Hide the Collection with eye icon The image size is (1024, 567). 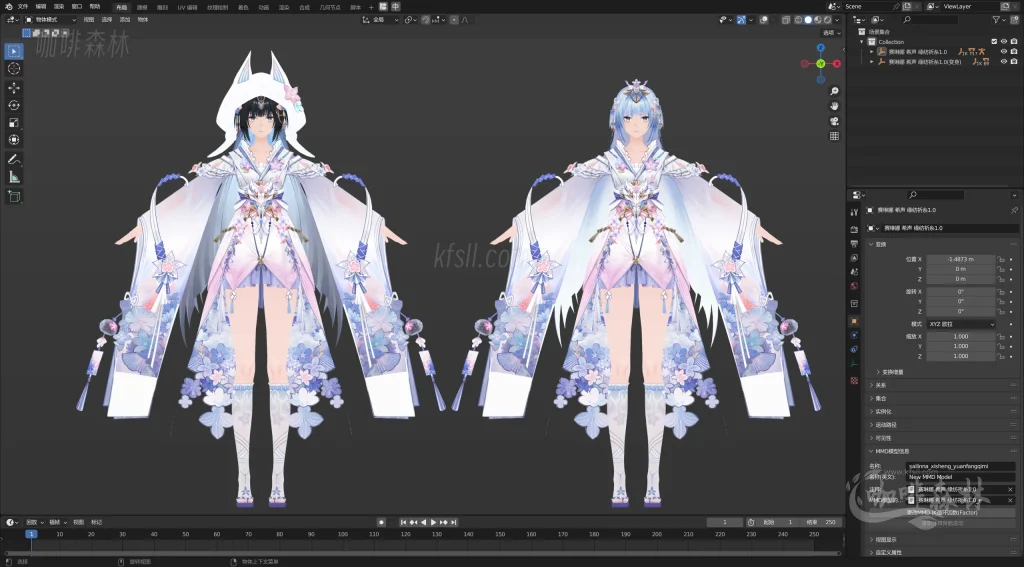tap(1004, 42)
